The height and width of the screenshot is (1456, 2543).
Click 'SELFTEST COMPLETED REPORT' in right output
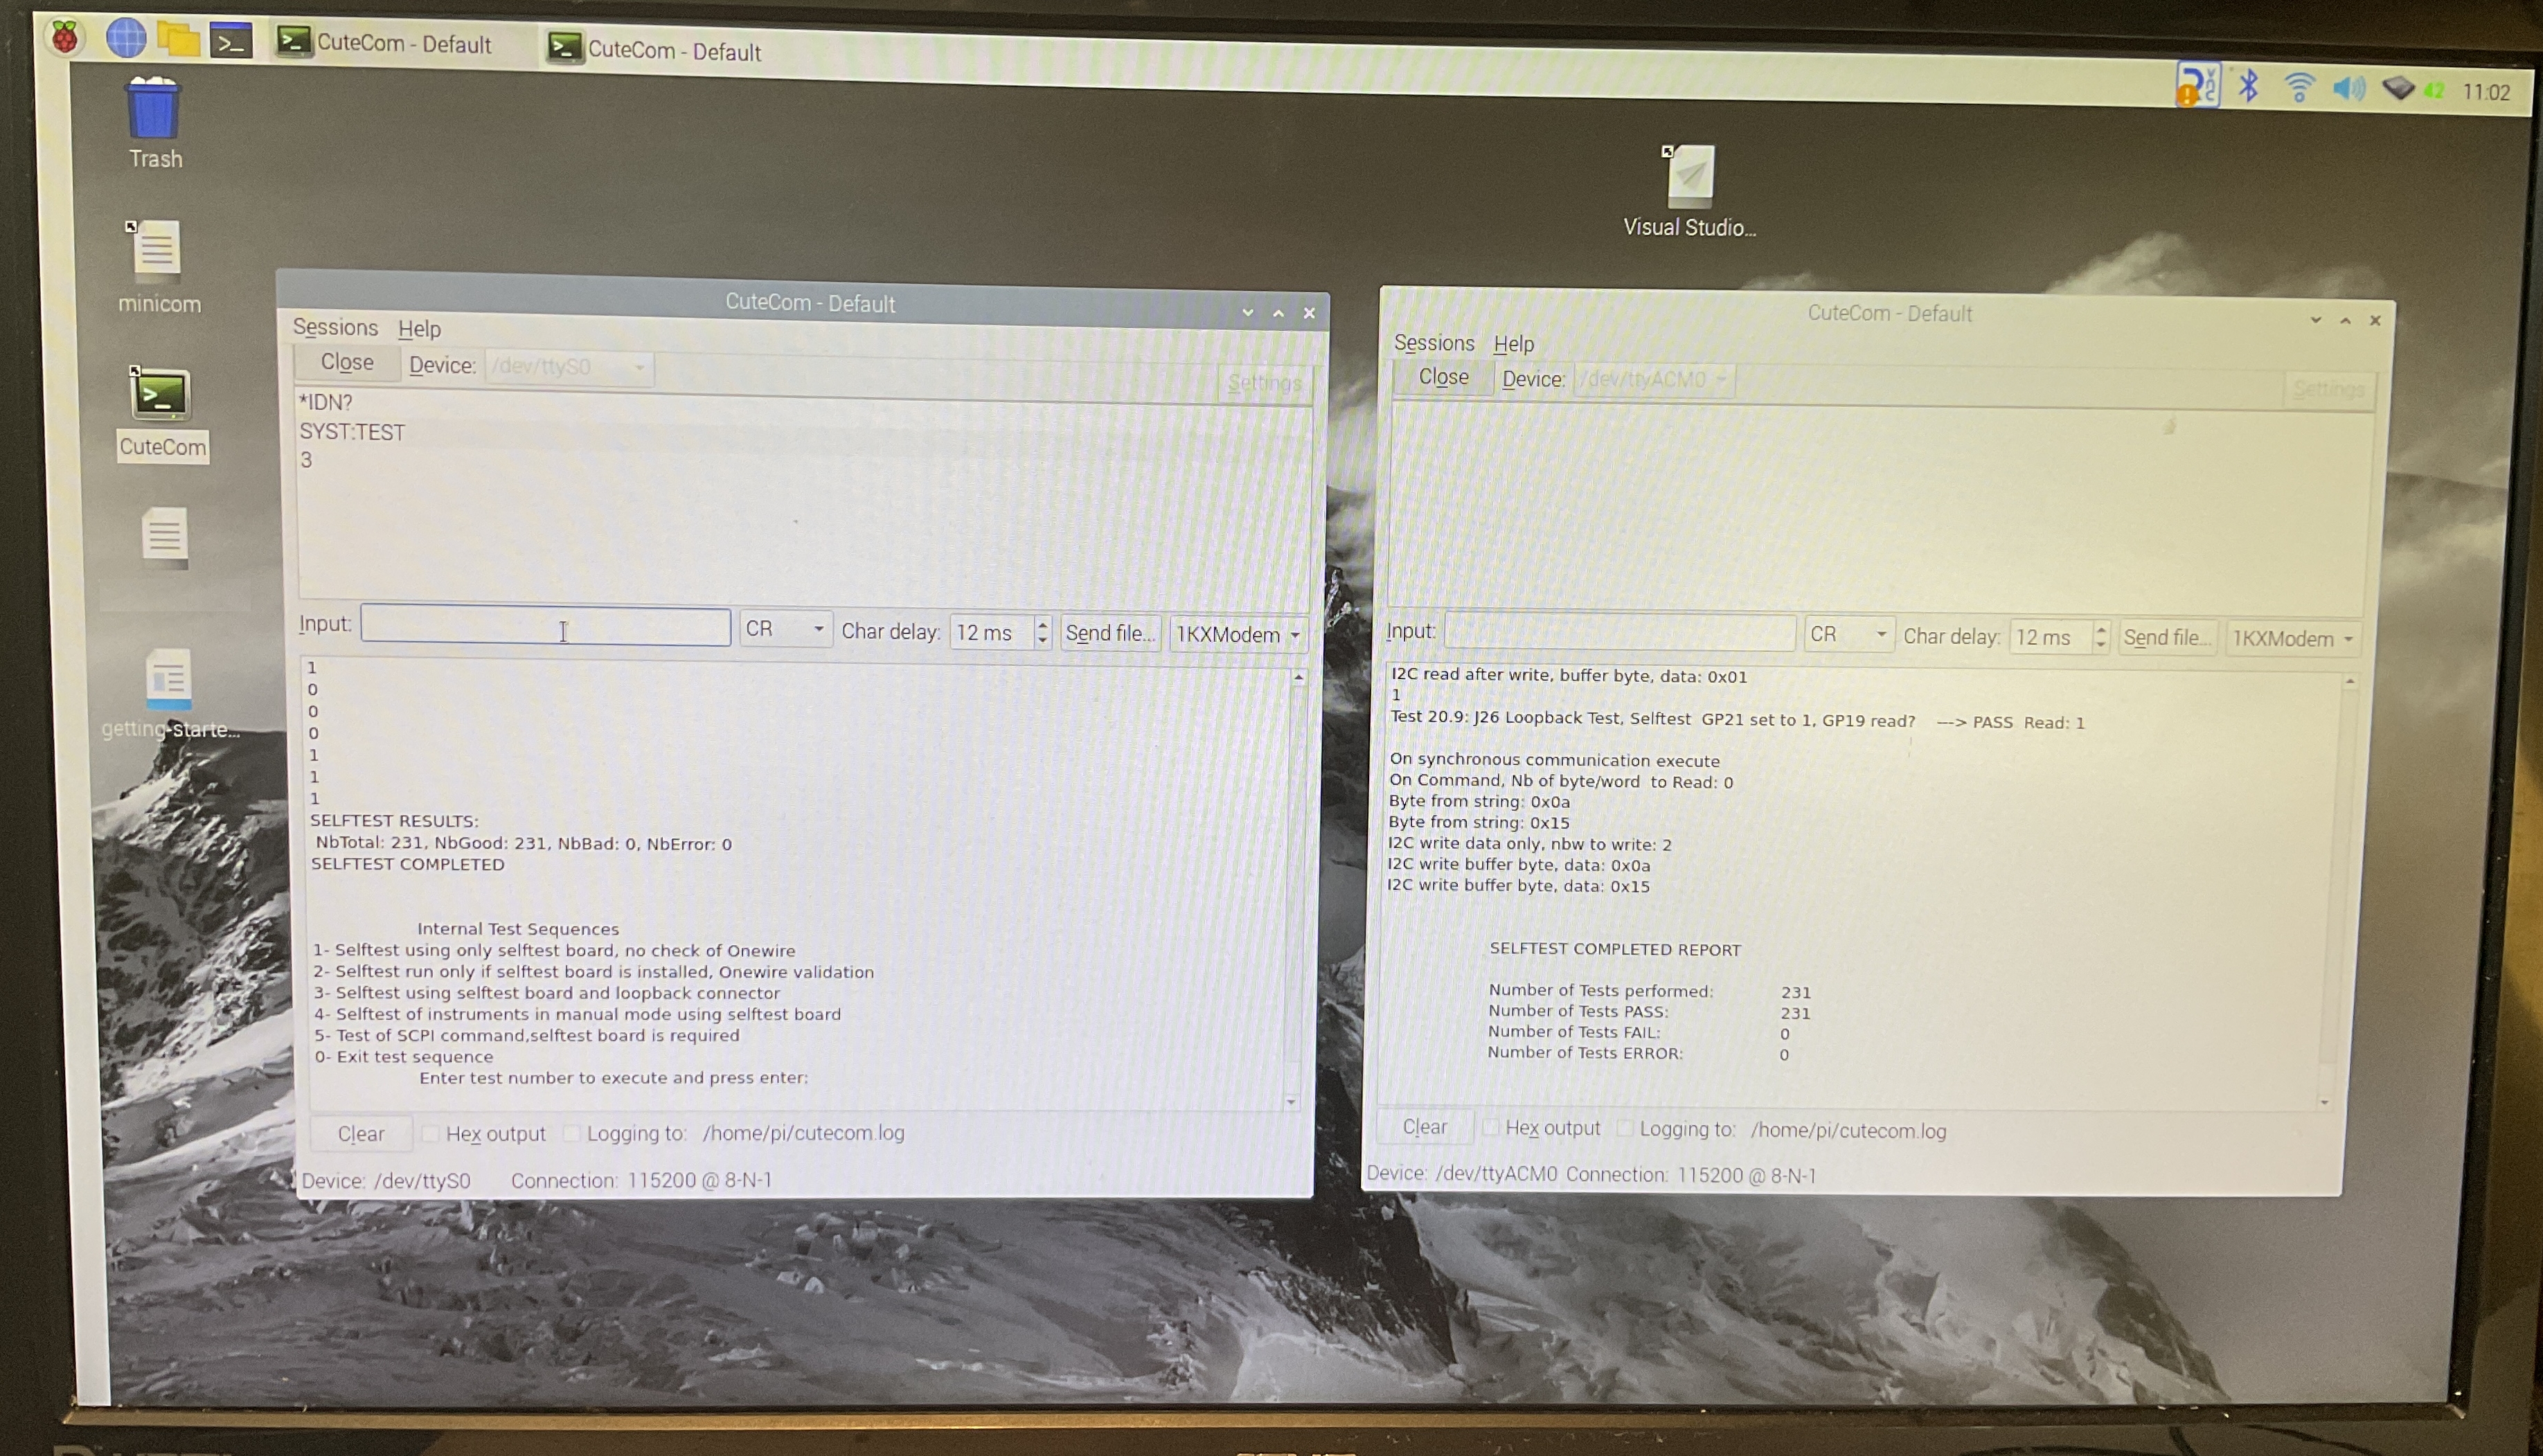[1615, 949]
